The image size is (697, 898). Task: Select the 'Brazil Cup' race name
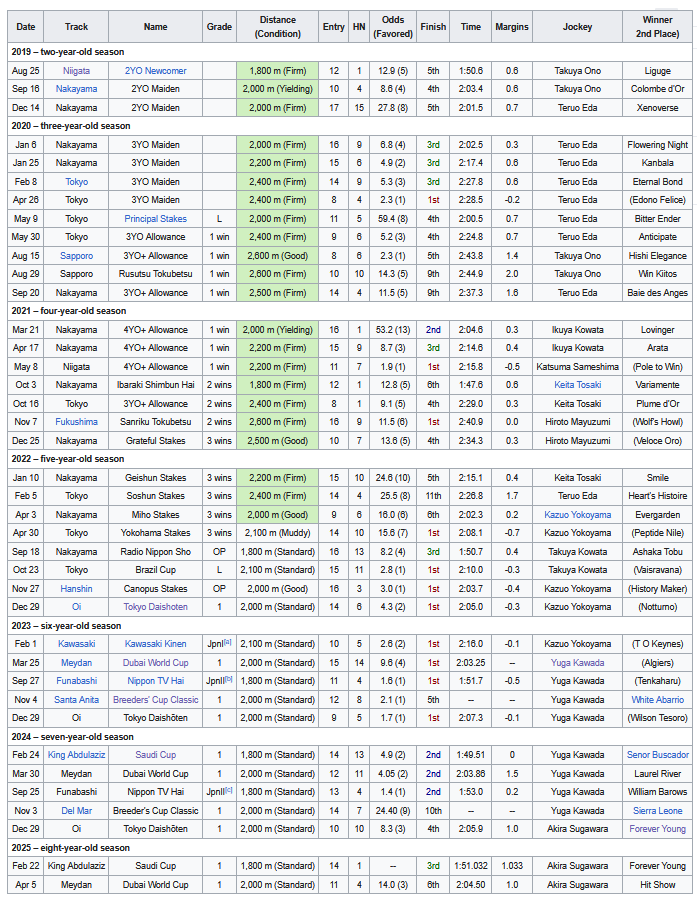point(155,570)
